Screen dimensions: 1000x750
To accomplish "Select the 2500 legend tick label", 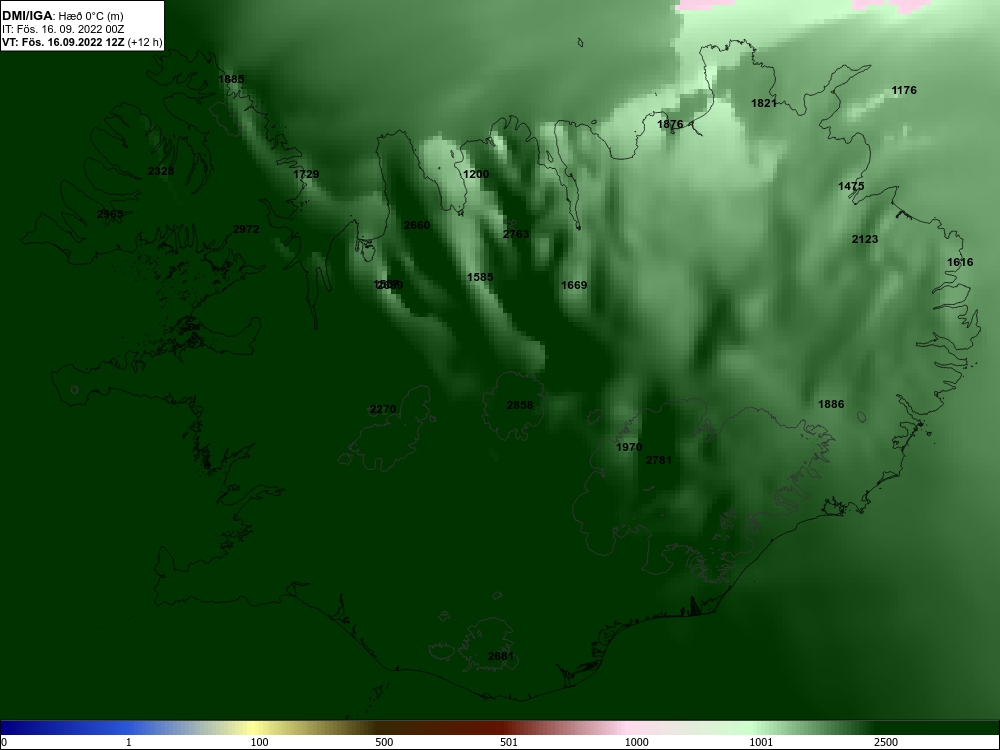I will click(886, 742).
